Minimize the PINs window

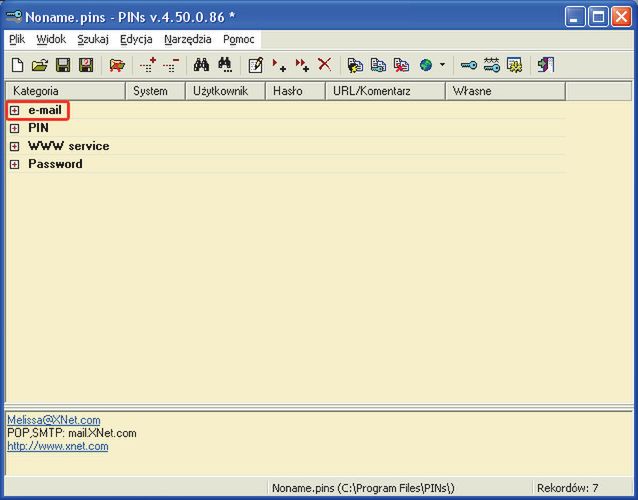point(575,17)
